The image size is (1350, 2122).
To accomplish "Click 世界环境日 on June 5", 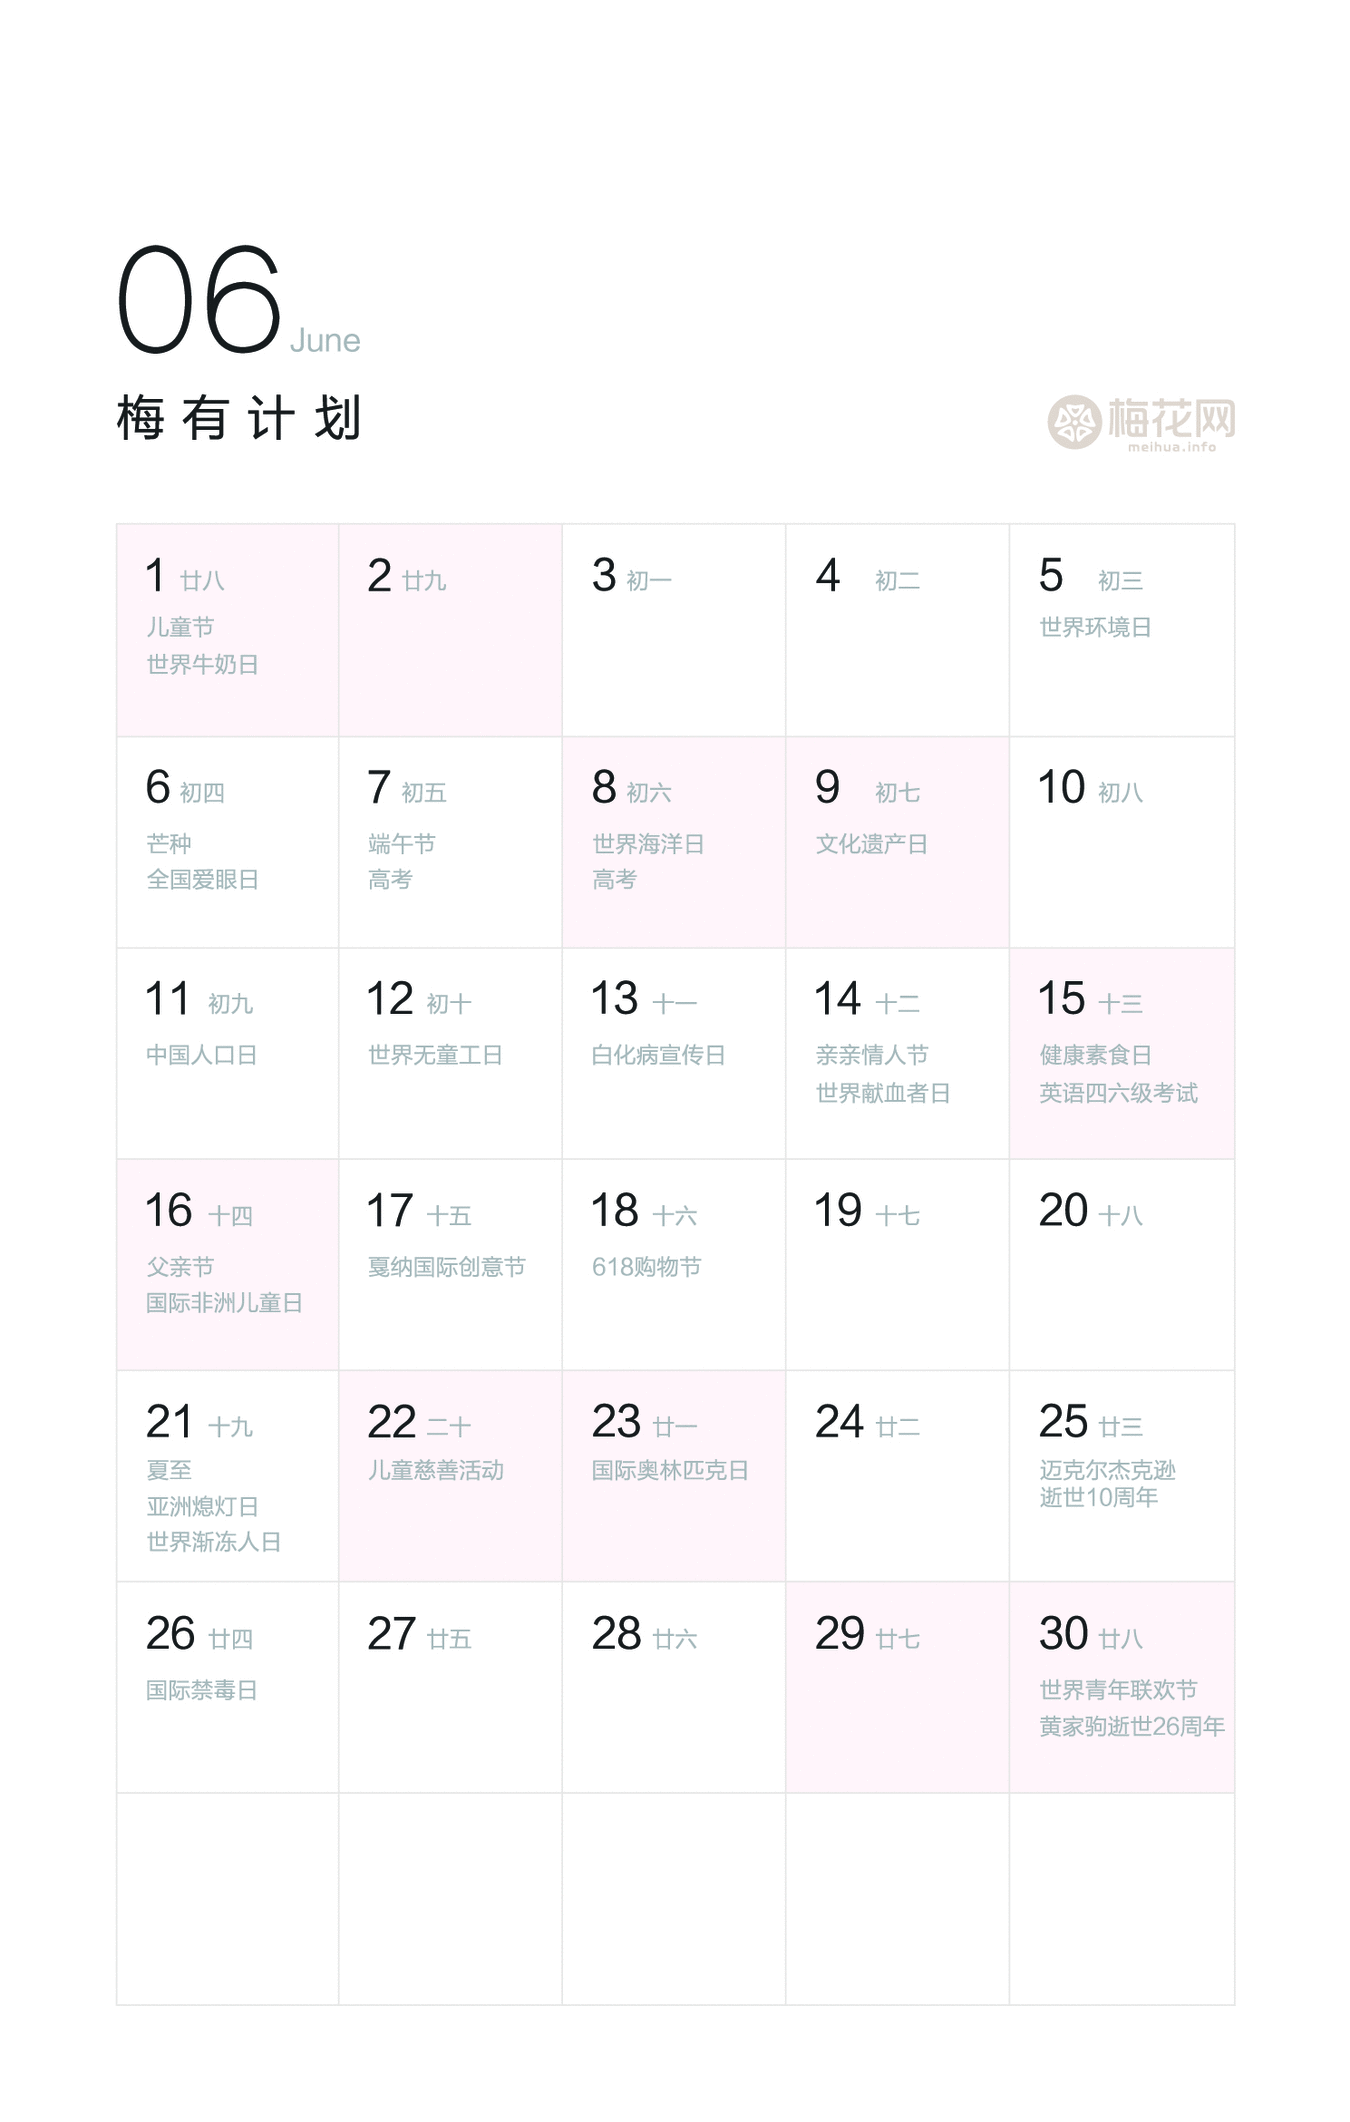I will click(x=1095, y=627).
